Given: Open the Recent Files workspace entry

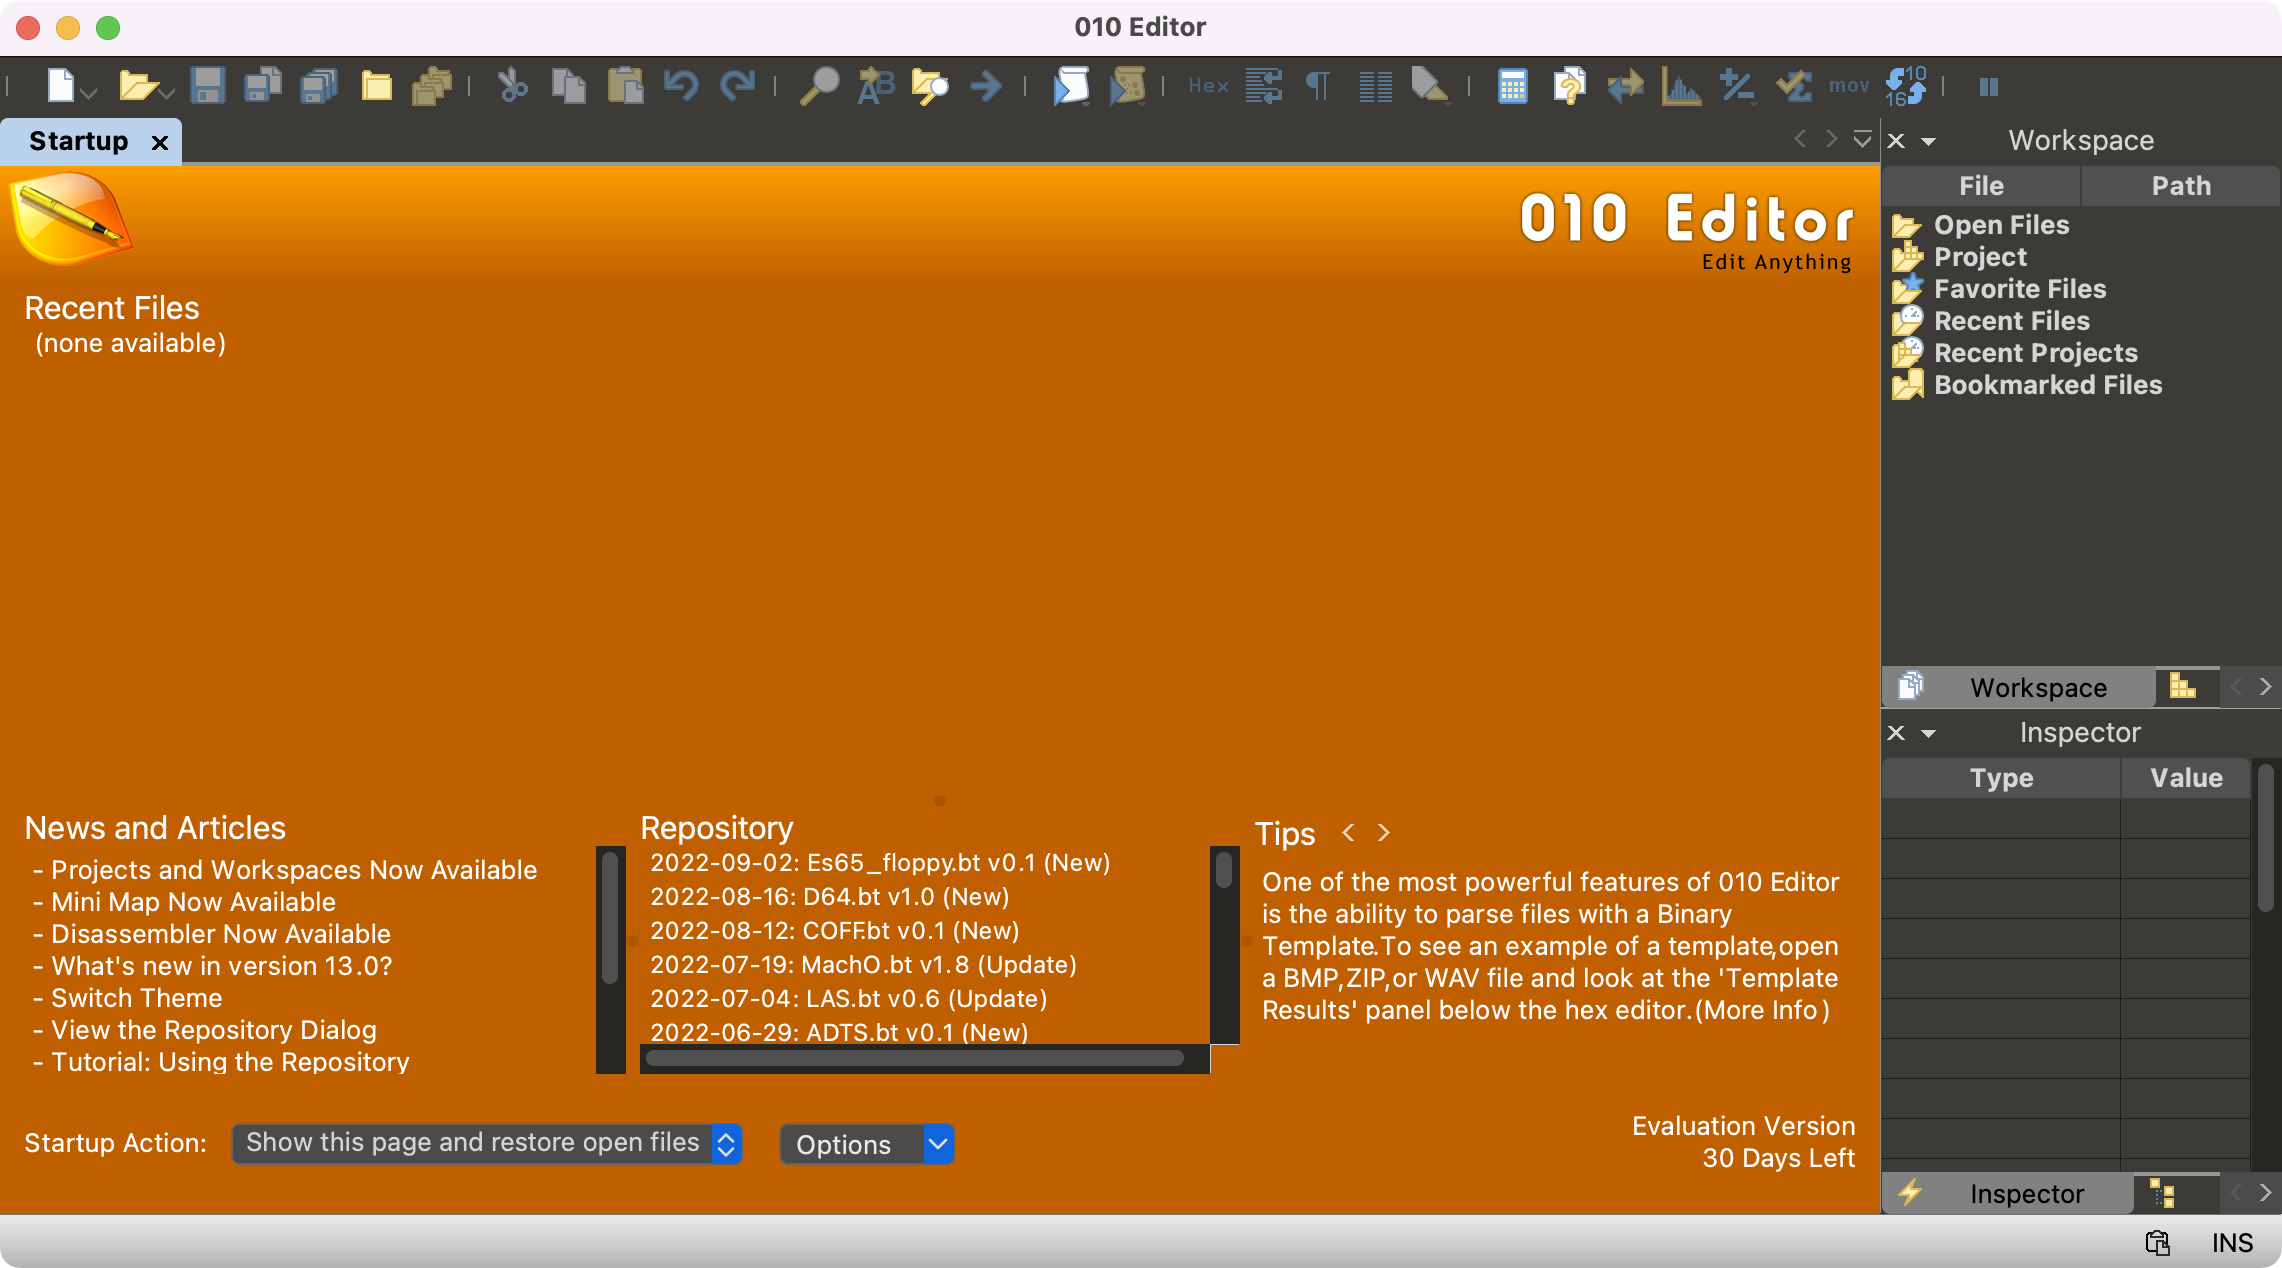Looking at the screenshot, I should 2012,321.
